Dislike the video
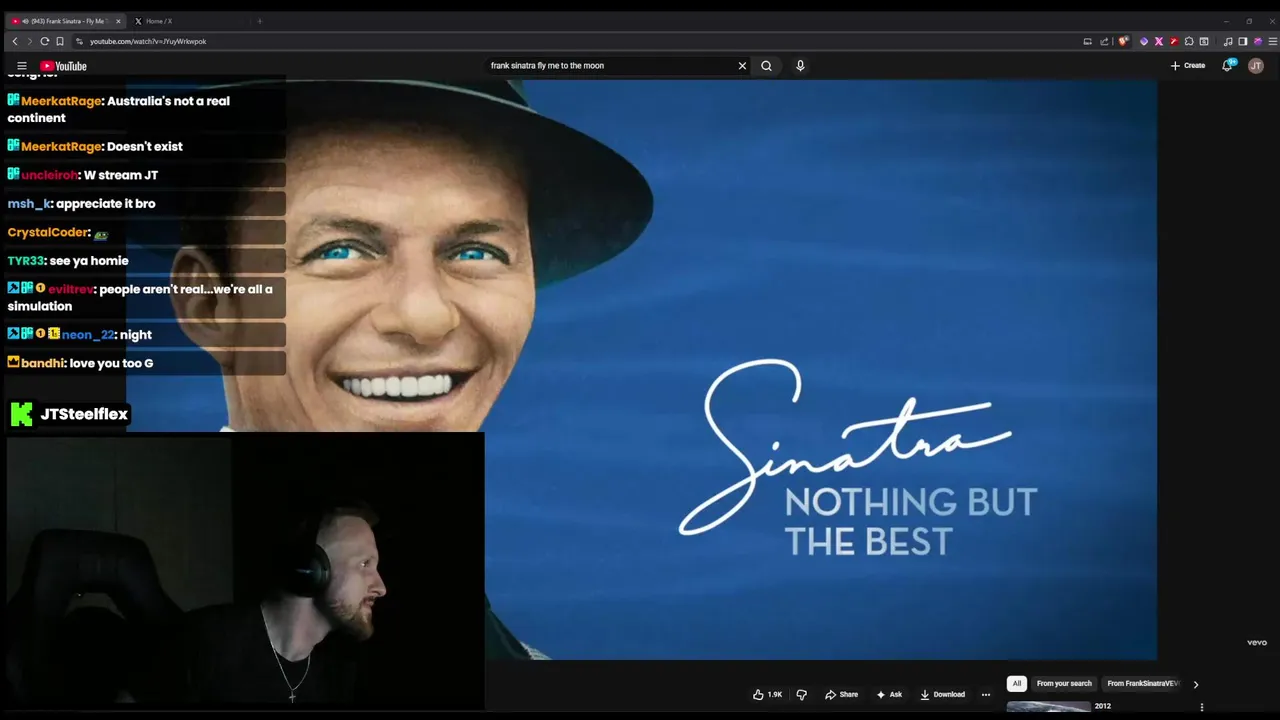The width and height of the screenshot is (1280, 720). (801, 695)
